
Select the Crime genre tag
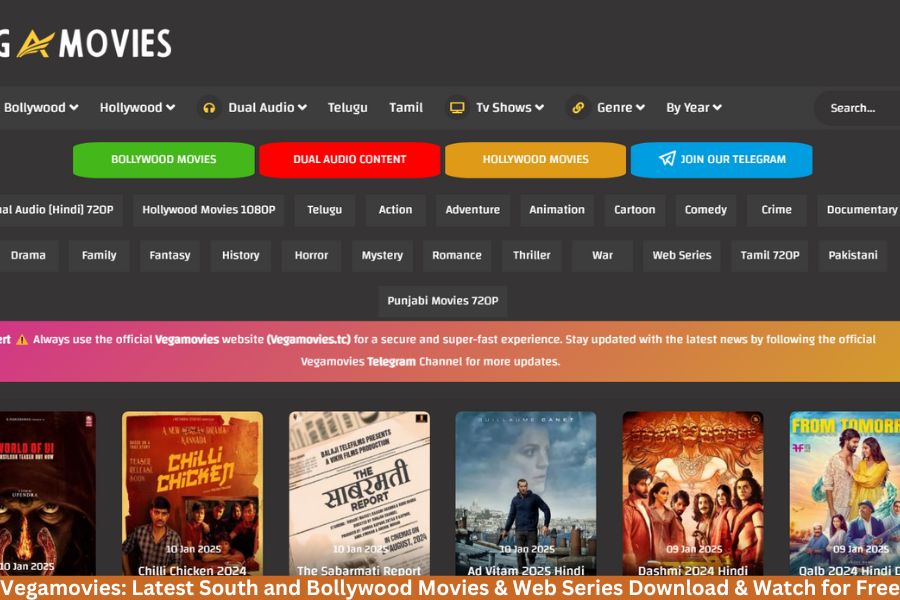click(777, 210)
